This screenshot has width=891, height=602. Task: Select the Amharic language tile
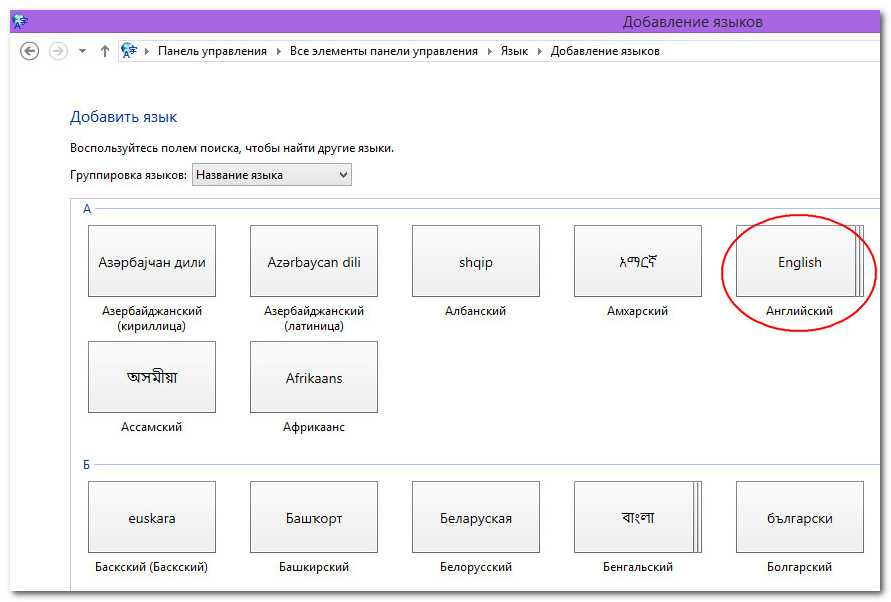pos(638,262)
